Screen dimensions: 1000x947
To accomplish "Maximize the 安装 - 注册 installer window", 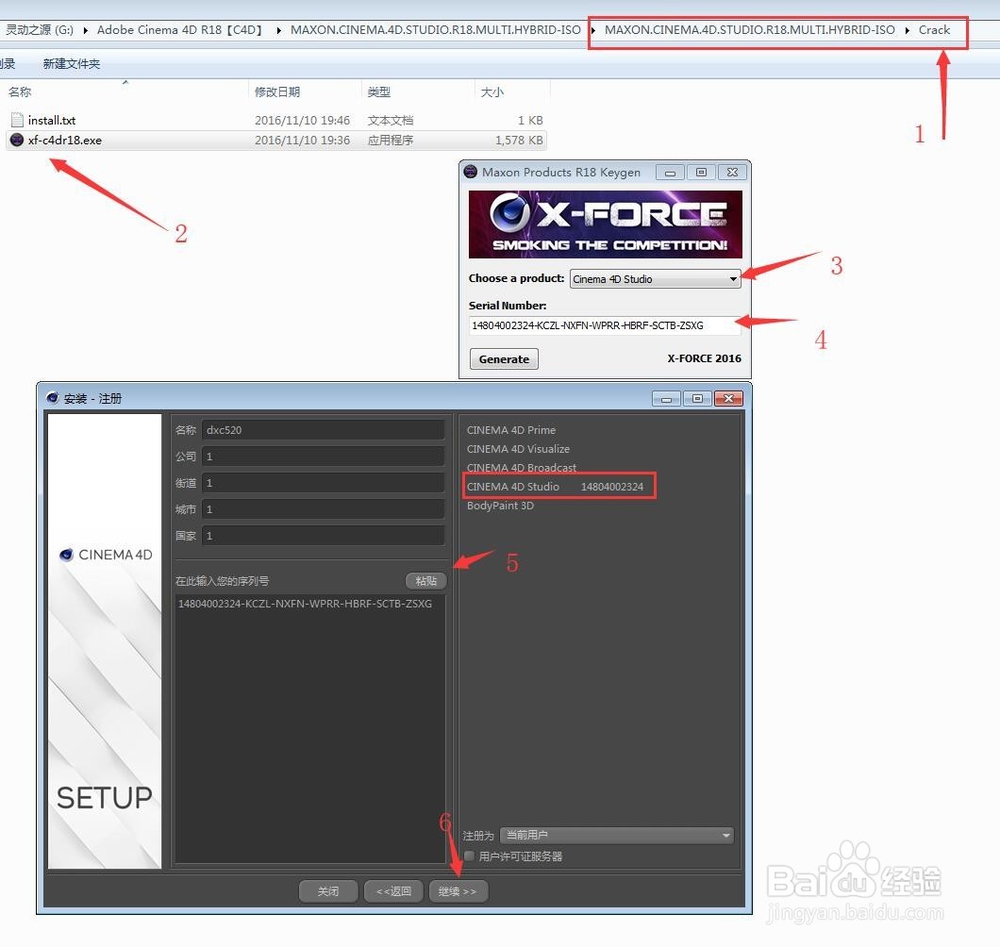I will (x=697, y=399).
